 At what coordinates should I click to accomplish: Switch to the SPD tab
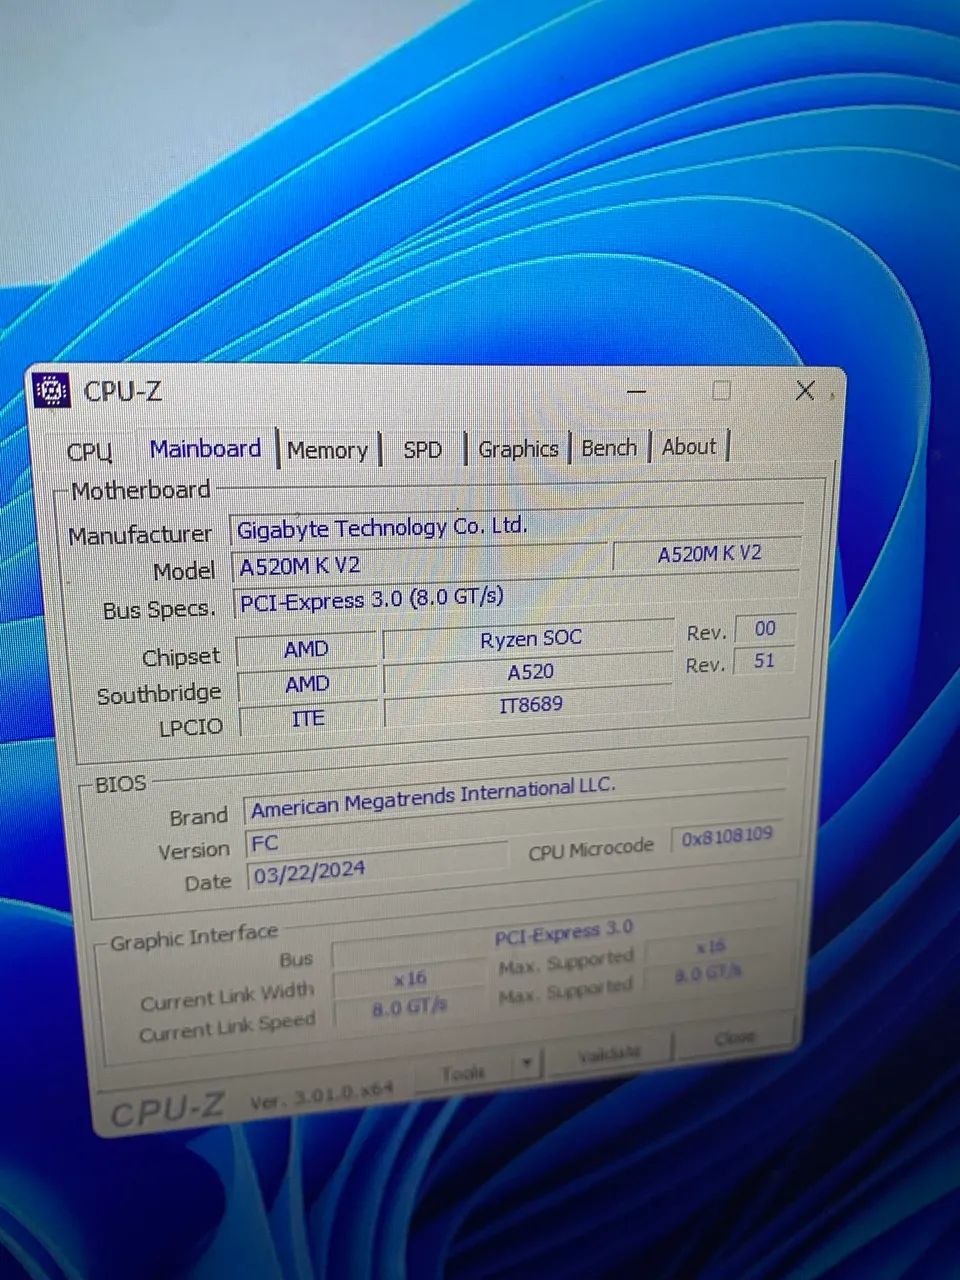(x=422, y=449)
